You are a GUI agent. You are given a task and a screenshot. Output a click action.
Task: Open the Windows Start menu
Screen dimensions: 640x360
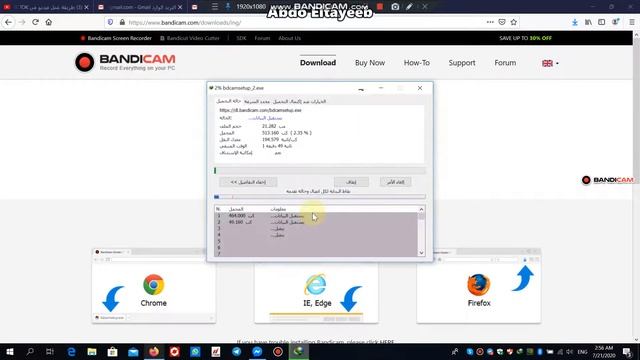pyautogui.click(x=10, y=351)
